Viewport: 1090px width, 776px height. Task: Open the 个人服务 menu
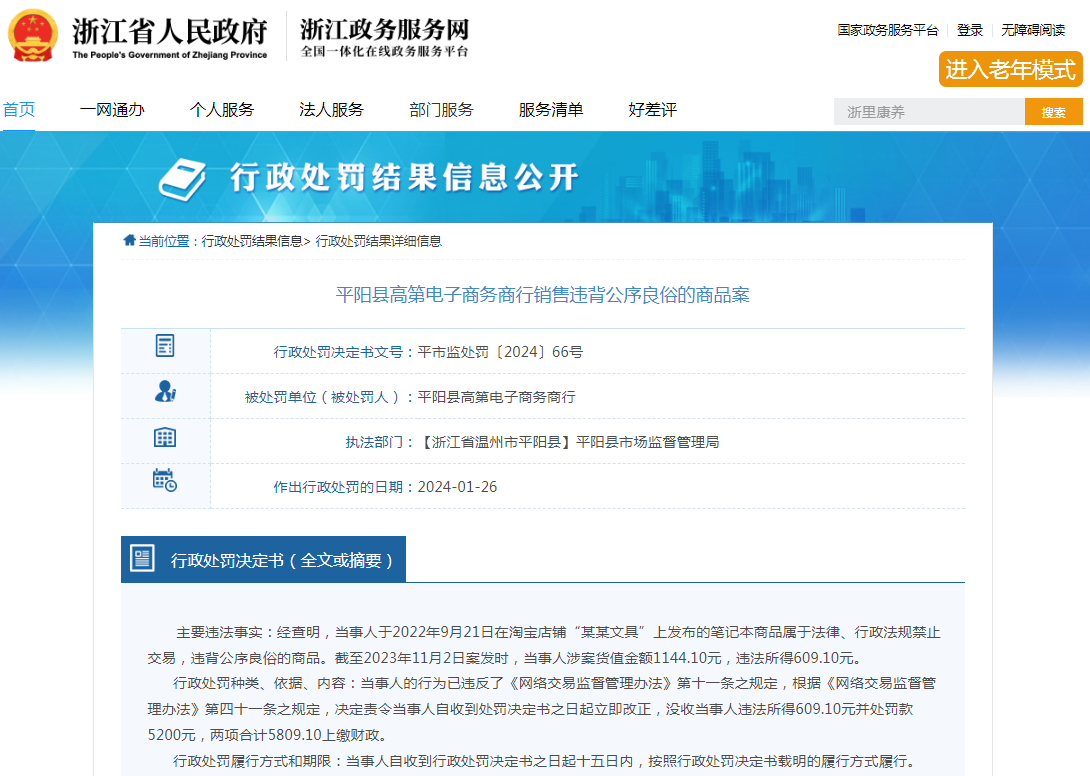[222, 110]
